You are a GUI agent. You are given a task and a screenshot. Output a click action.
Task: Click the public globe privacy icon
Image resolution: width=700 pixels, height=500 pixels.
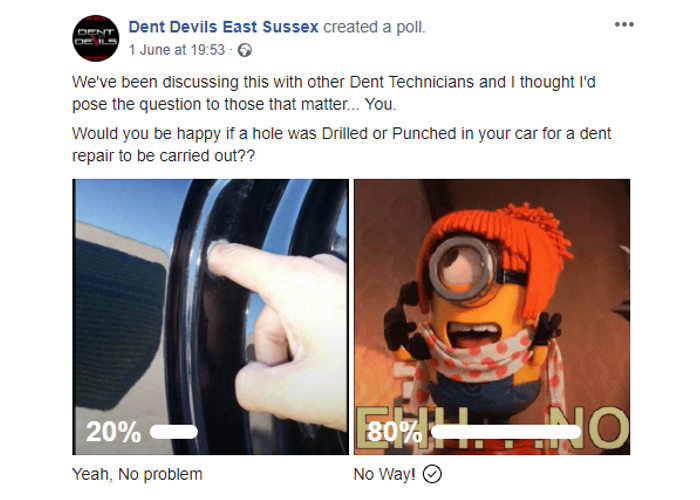coord(245,50)
